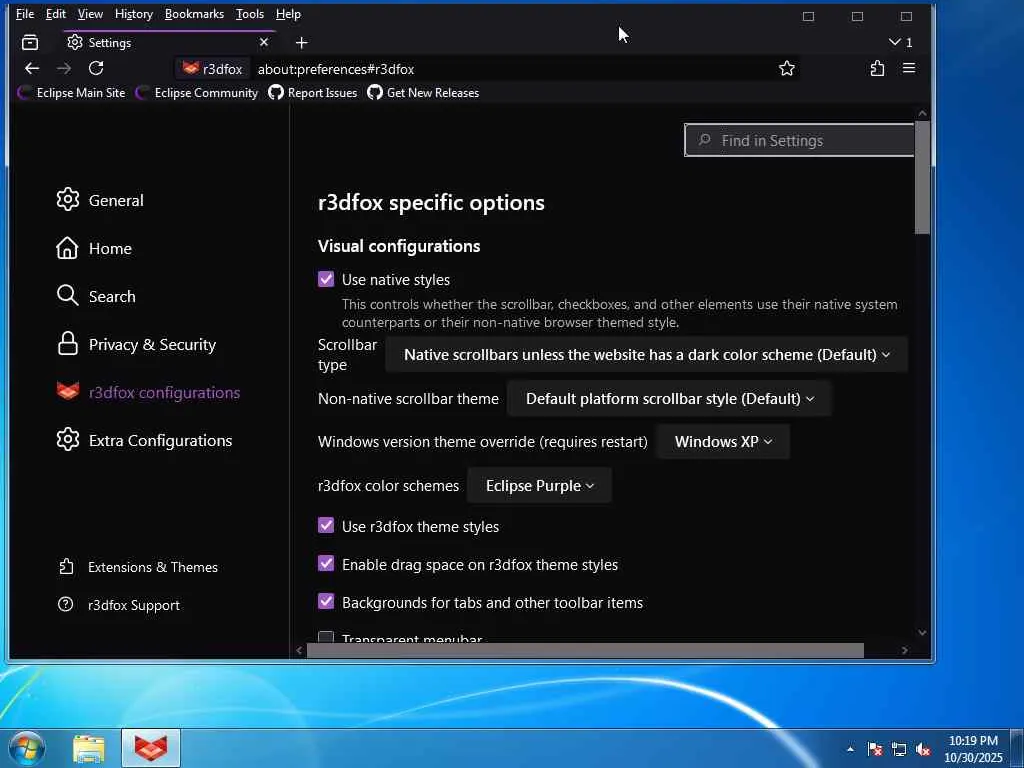
Task: Click the vertical scrollbar thumb
Action: 922,178
